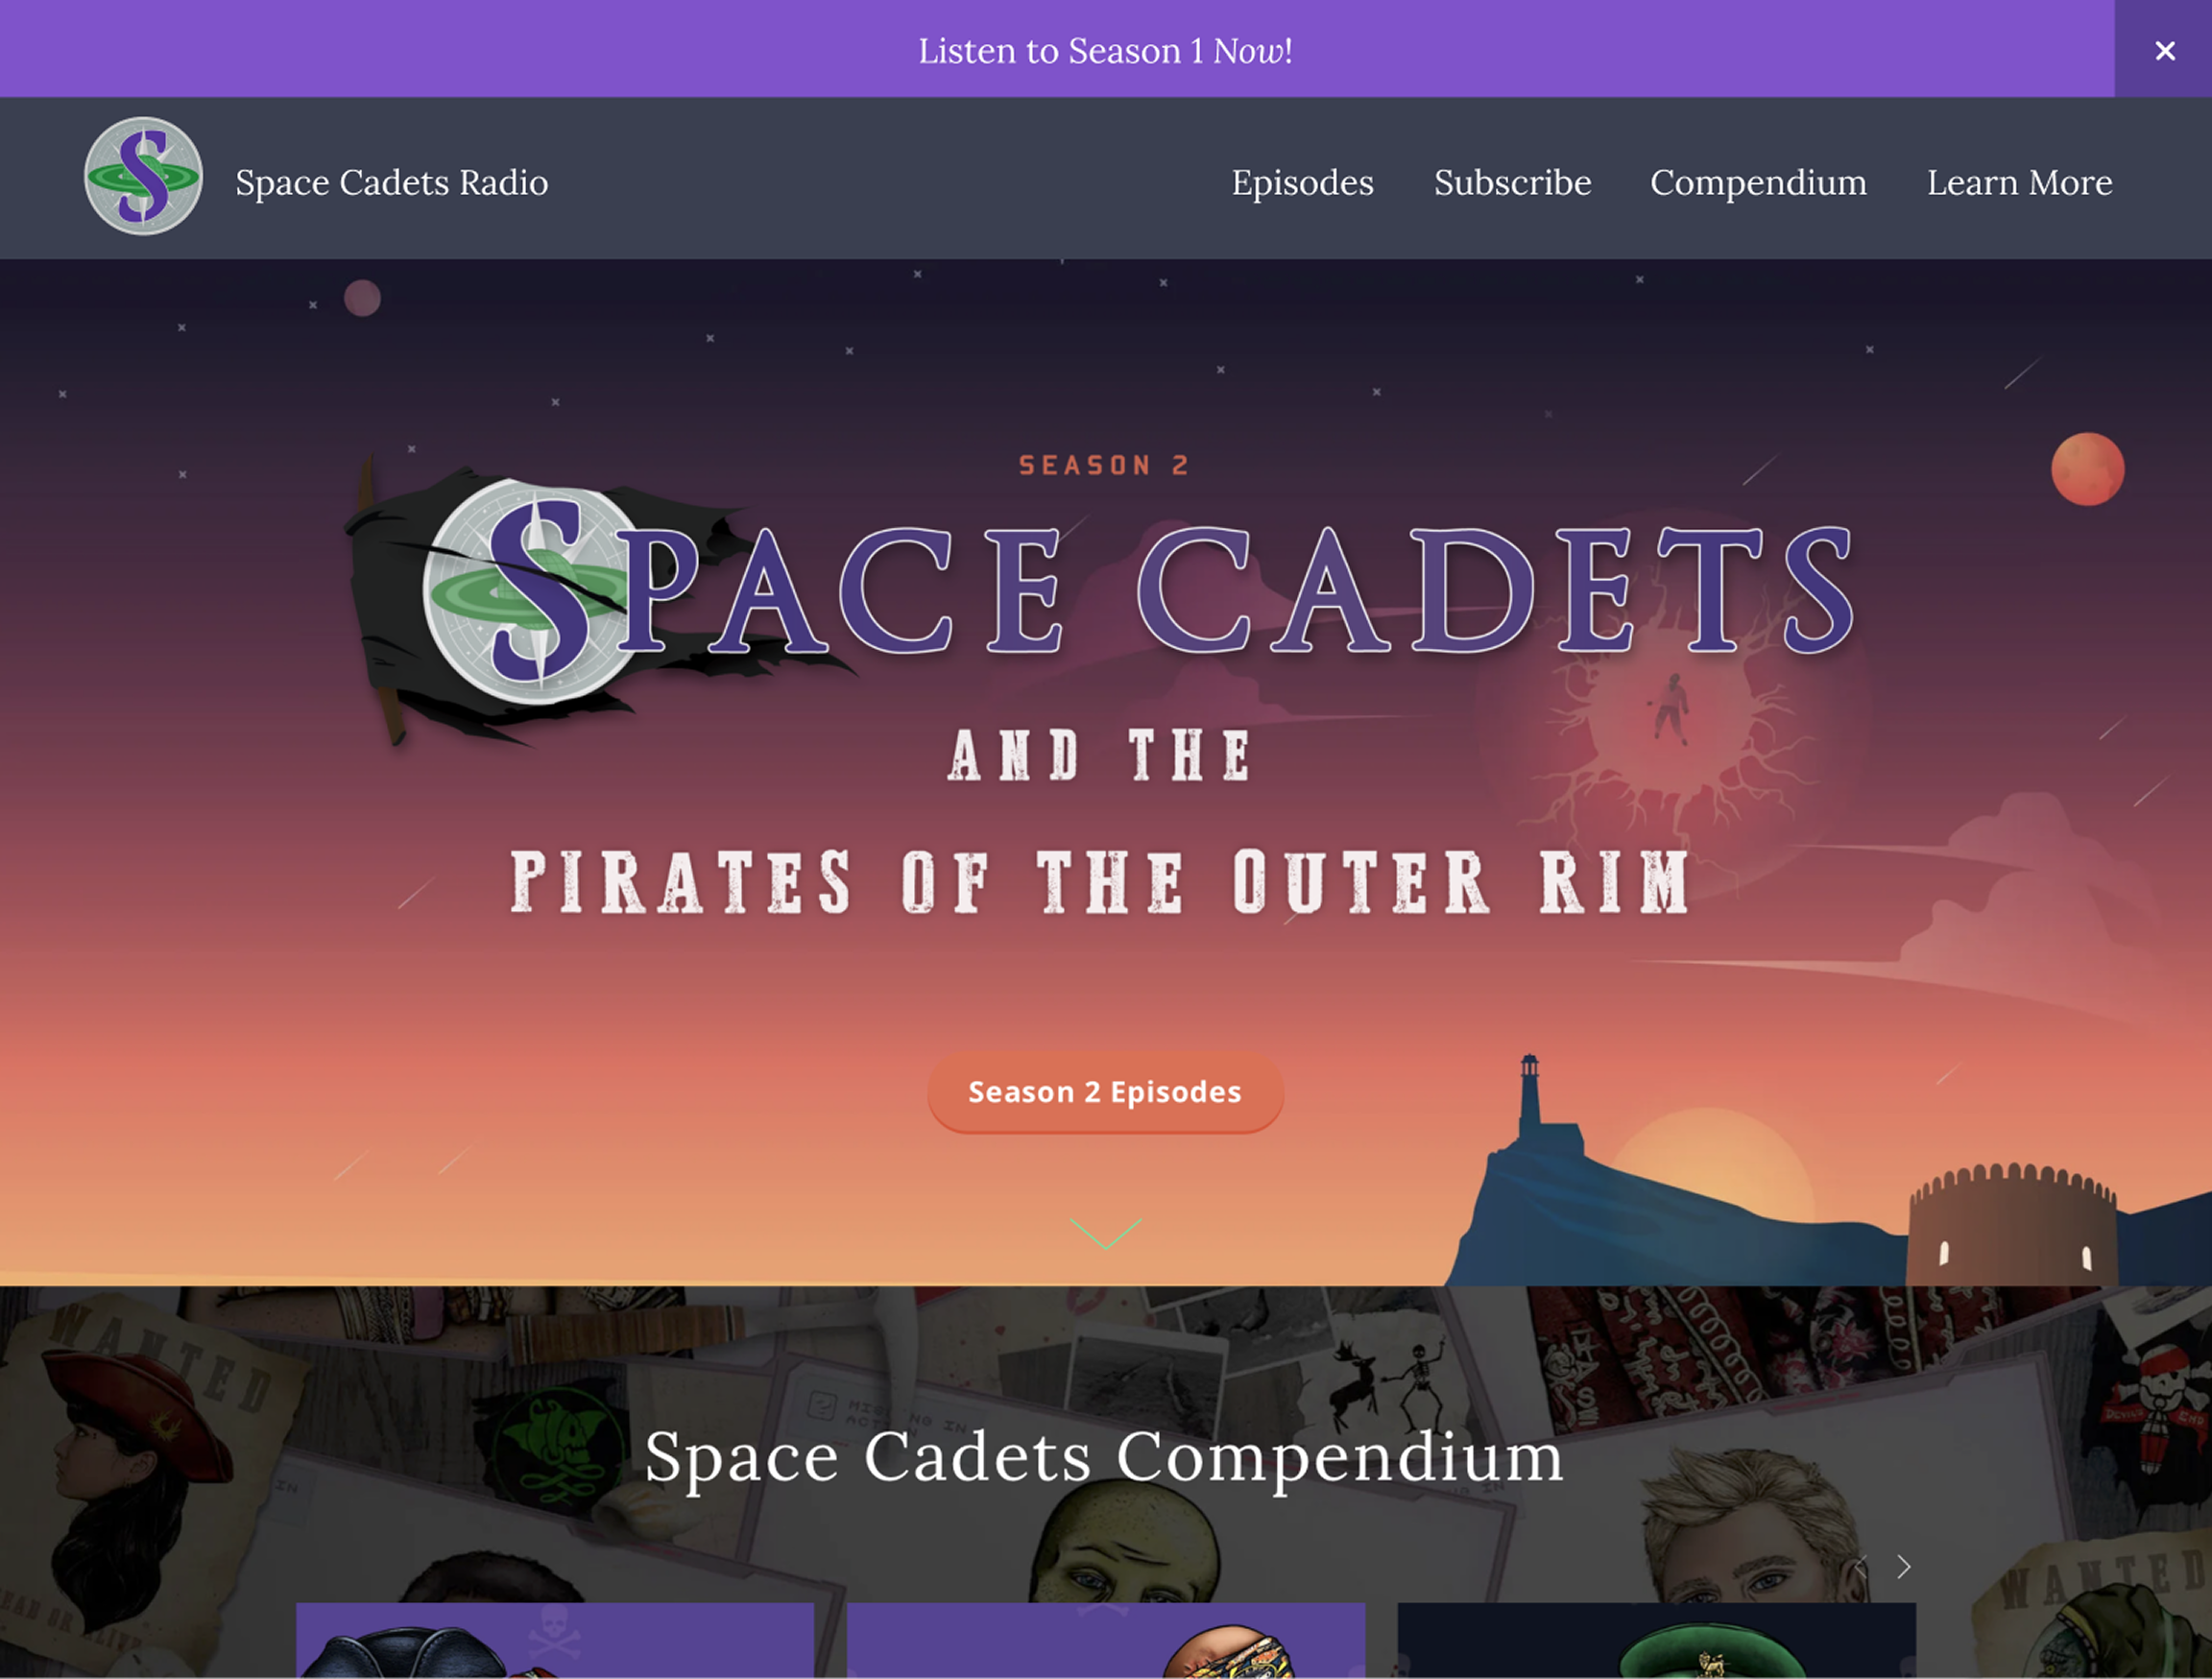Screen dimensions: 2212x1679
Task: Open the middle purple Compendium card
Action: pos(1106,1640)
